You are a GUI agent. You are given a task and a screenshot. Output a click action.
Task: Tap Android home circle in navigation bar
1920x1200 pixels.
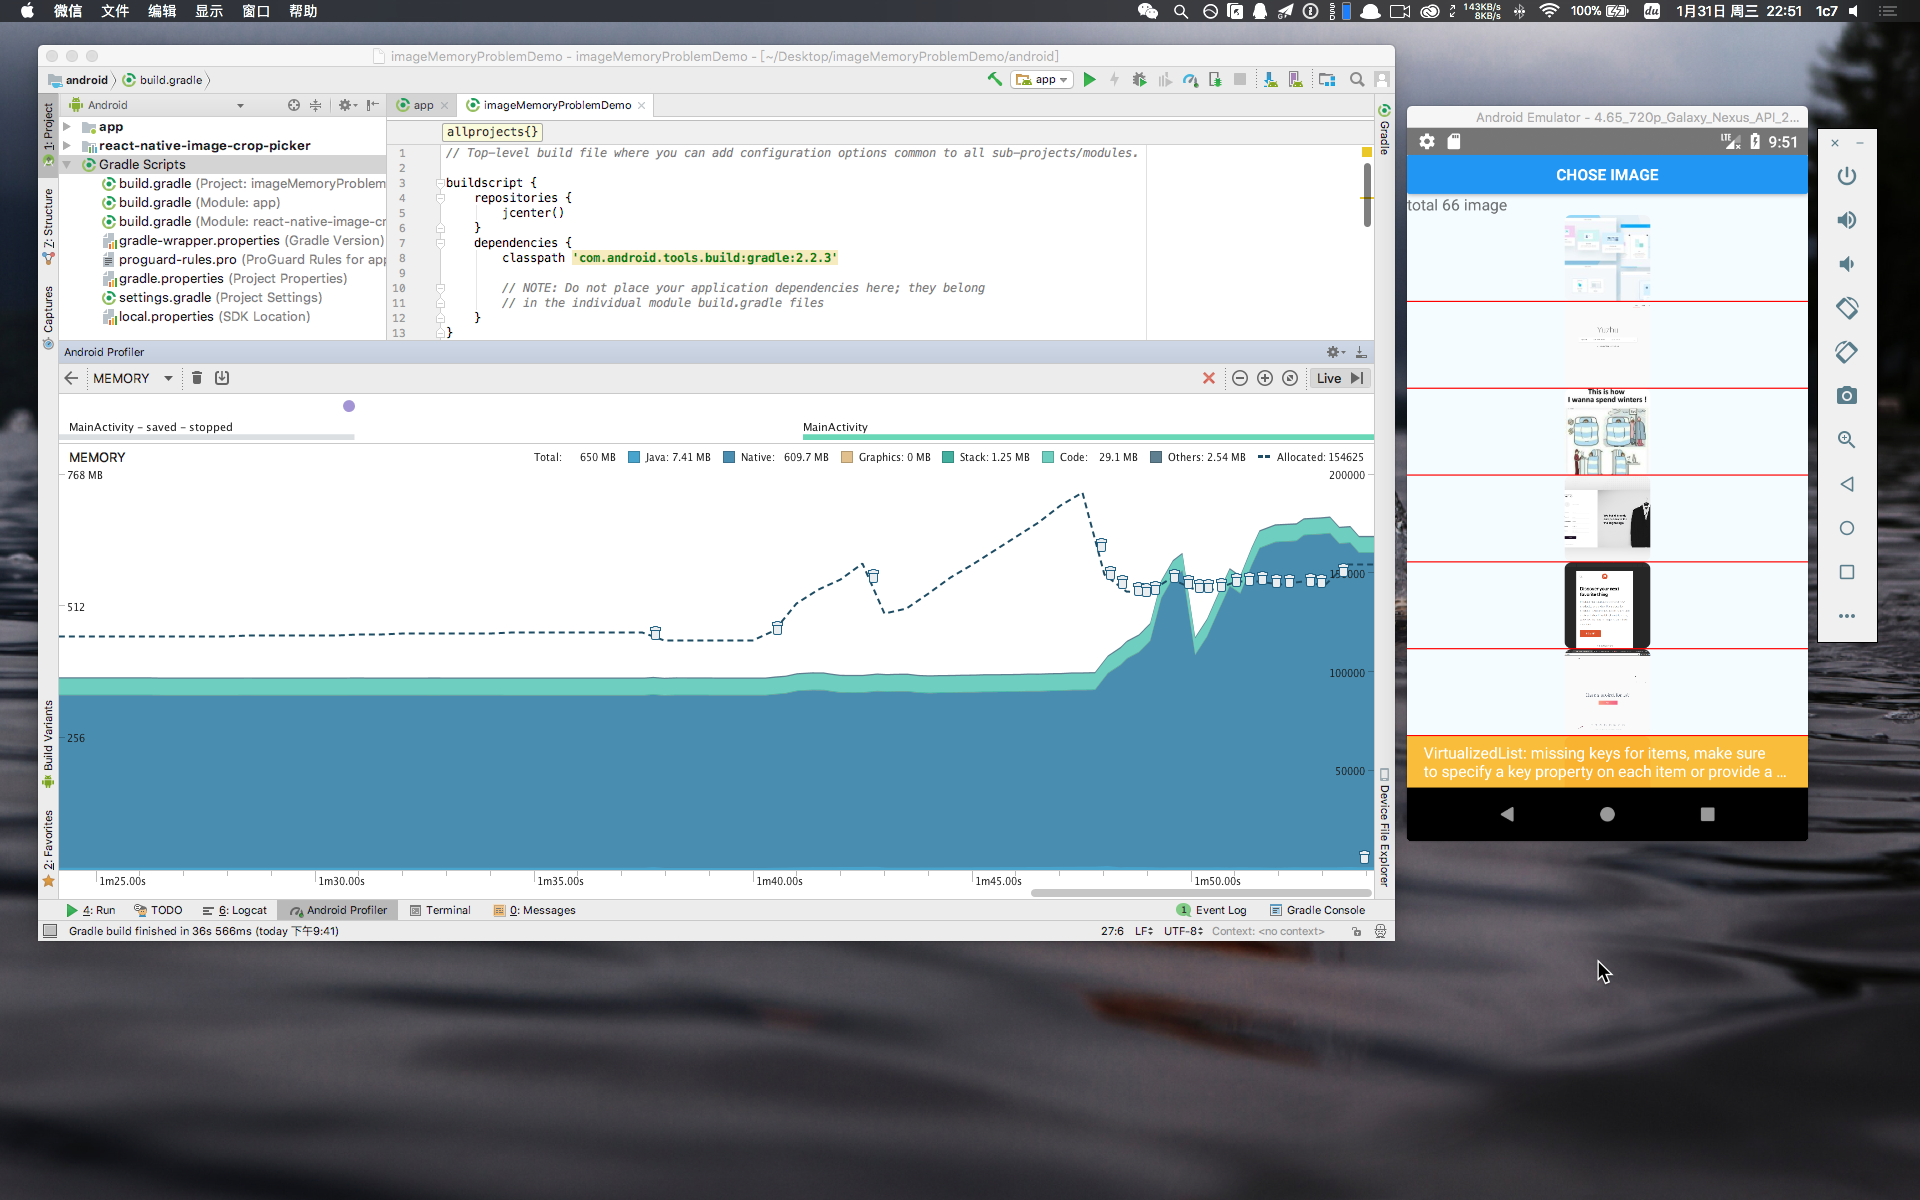pos(1607,814)
